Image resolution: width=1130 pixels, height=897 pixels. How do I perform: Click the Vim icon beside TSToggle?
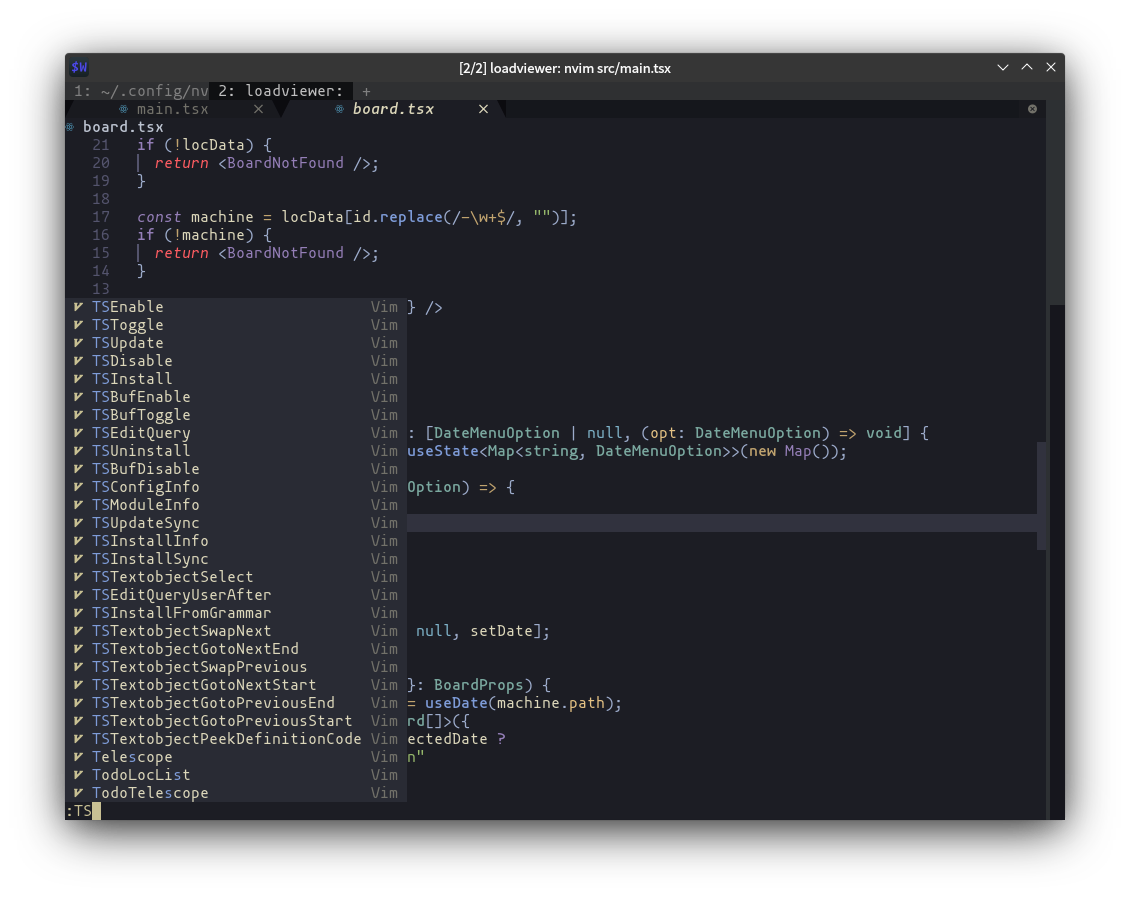coord(78,325)
